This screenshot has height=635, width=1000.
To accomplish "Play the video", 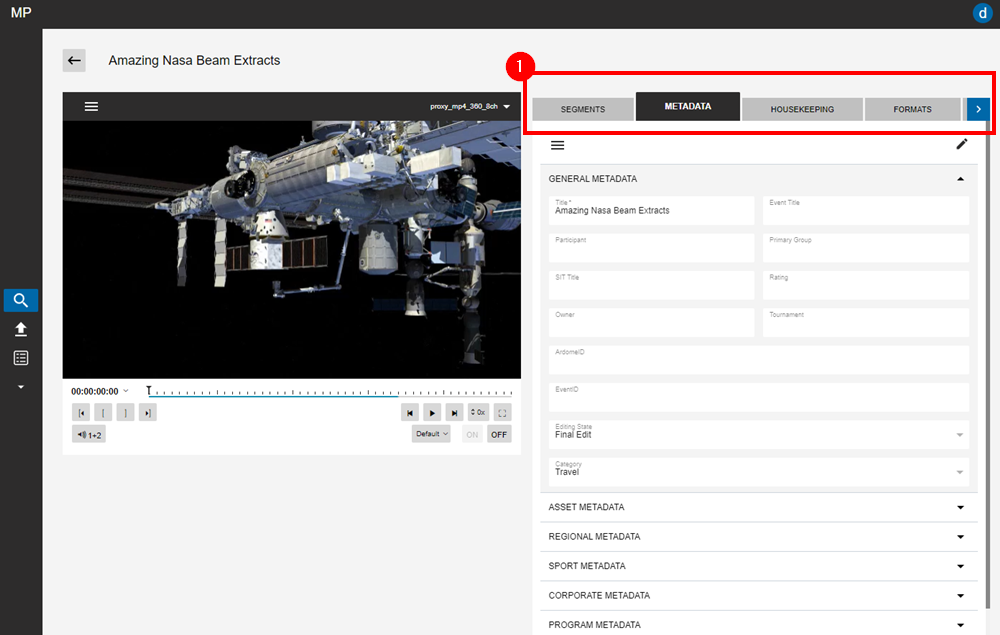I will (x=432, y=412).
